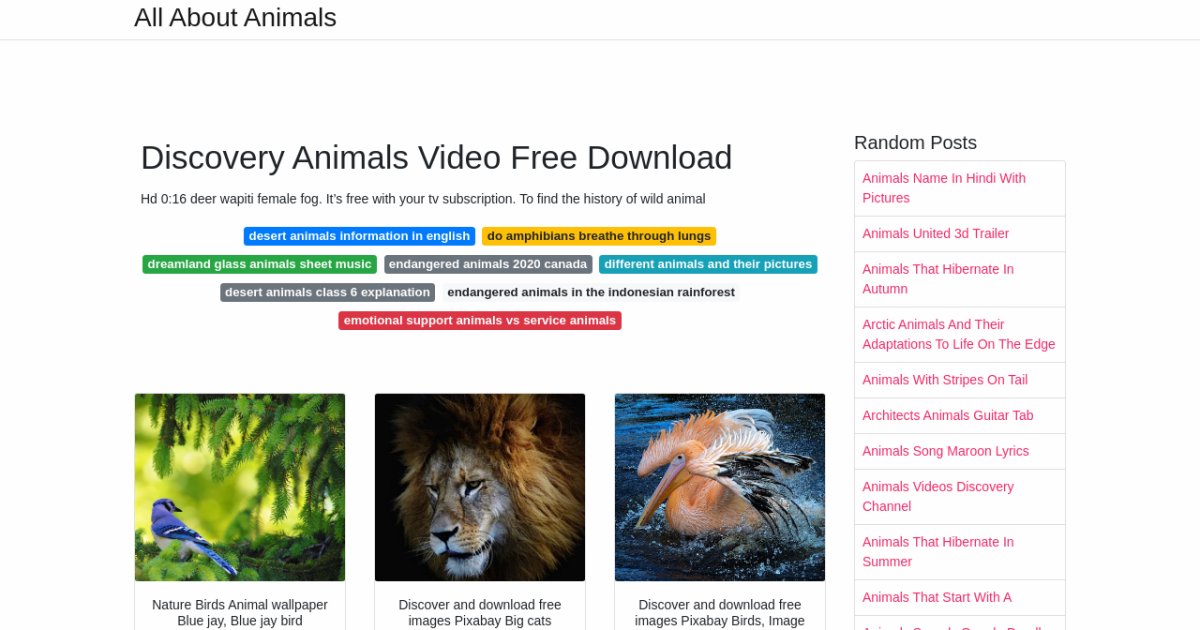Open Animals With Stripes On Tail link
This screenshot has height=630, width=1200.
coord(945,380)
